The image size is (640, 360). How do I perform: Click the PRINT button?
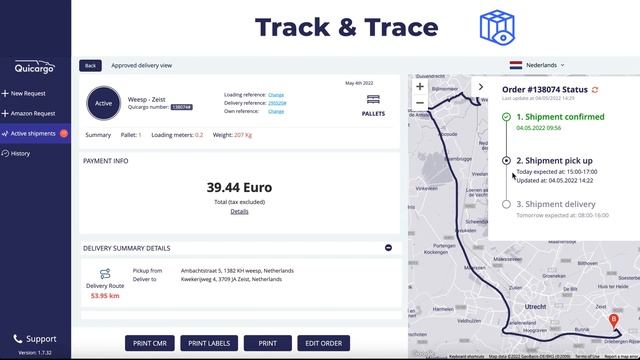(x=268, y=343)
